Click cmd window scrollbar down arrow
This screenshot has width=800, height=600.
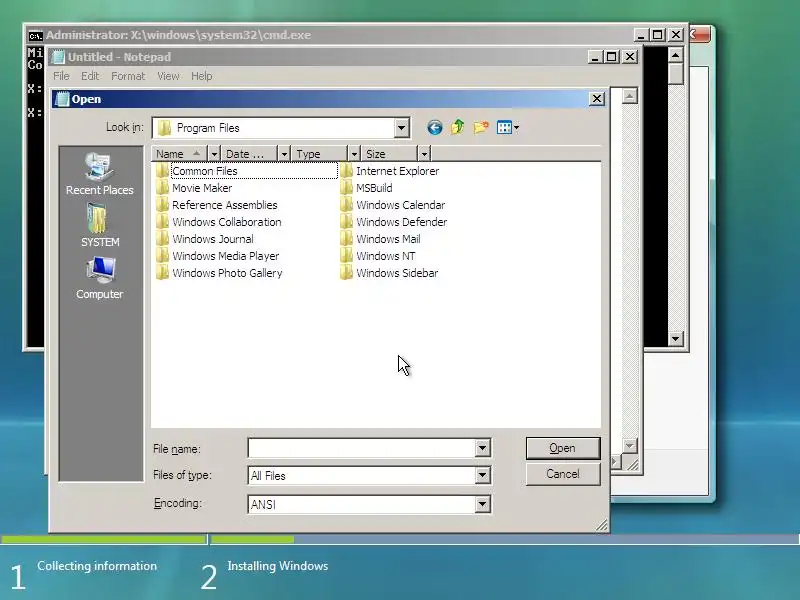tap(676, 339)
